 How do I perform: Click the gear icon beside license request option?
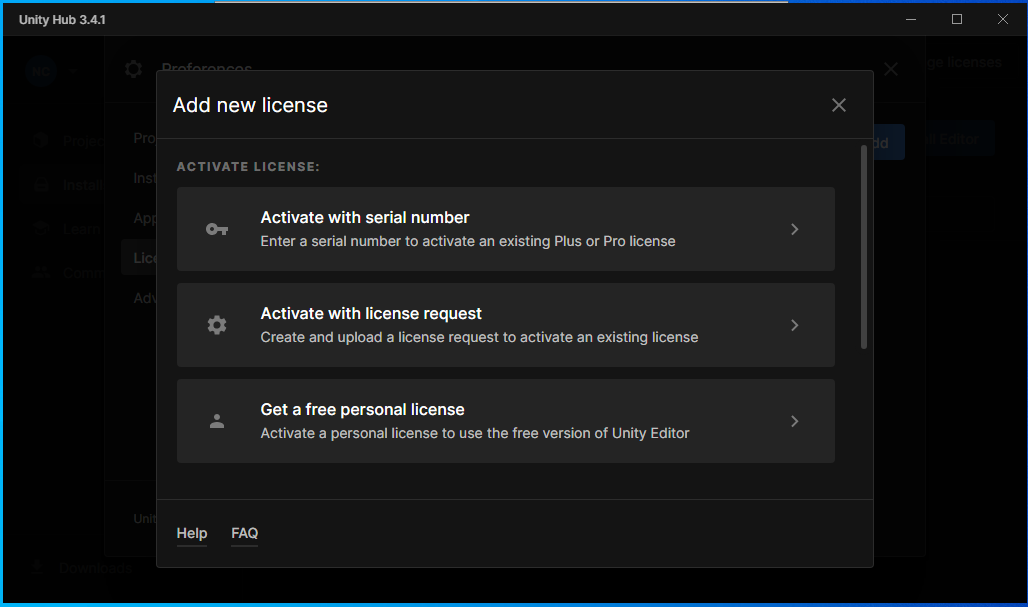coord(217,325)
